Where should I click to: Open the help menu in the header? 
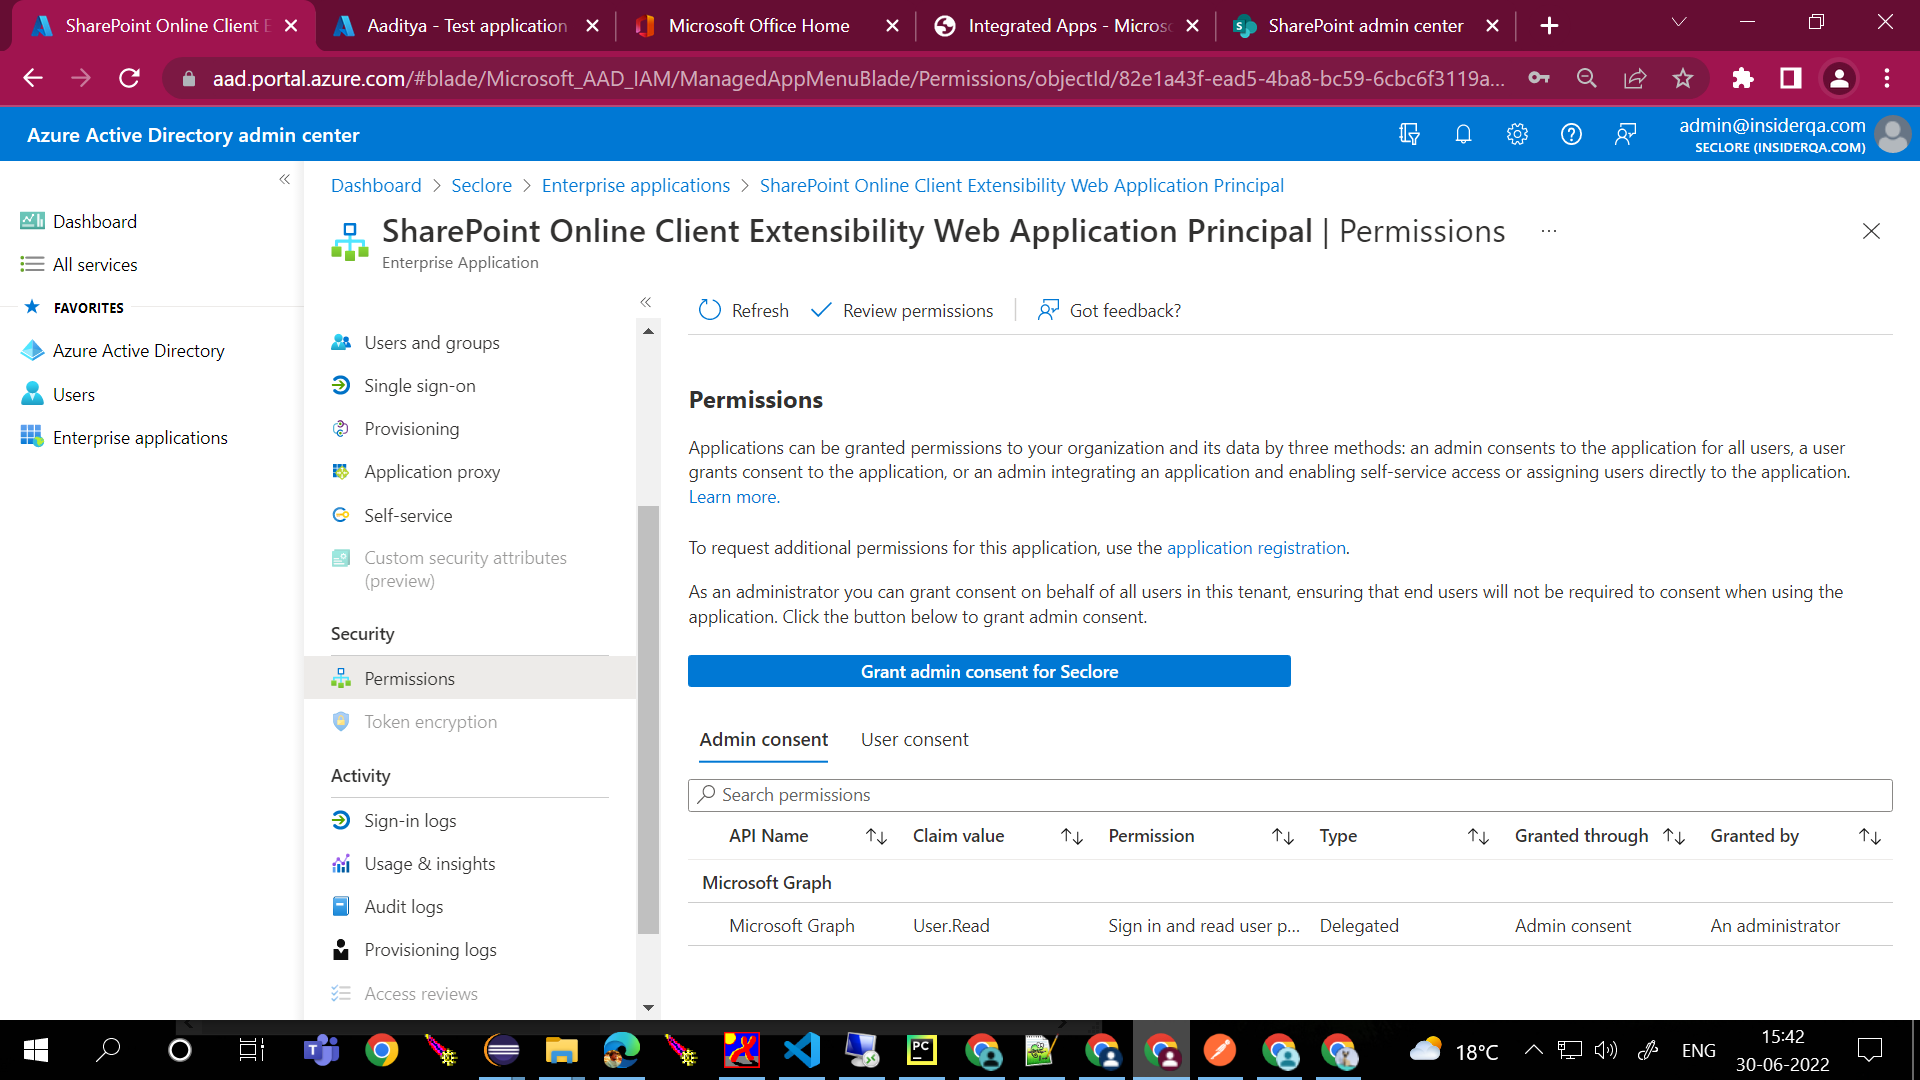coord(1571,133)
